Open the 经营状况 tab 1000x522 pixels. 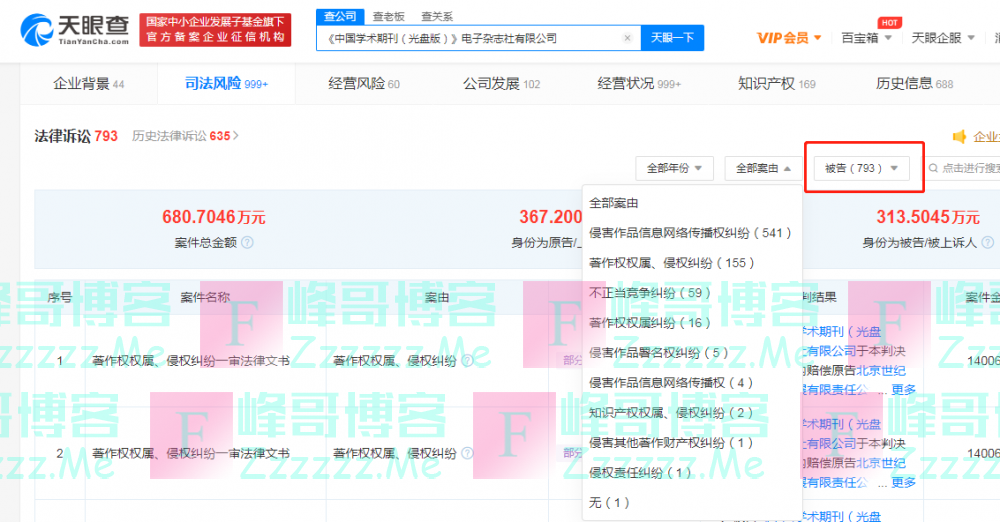(639, 84)
